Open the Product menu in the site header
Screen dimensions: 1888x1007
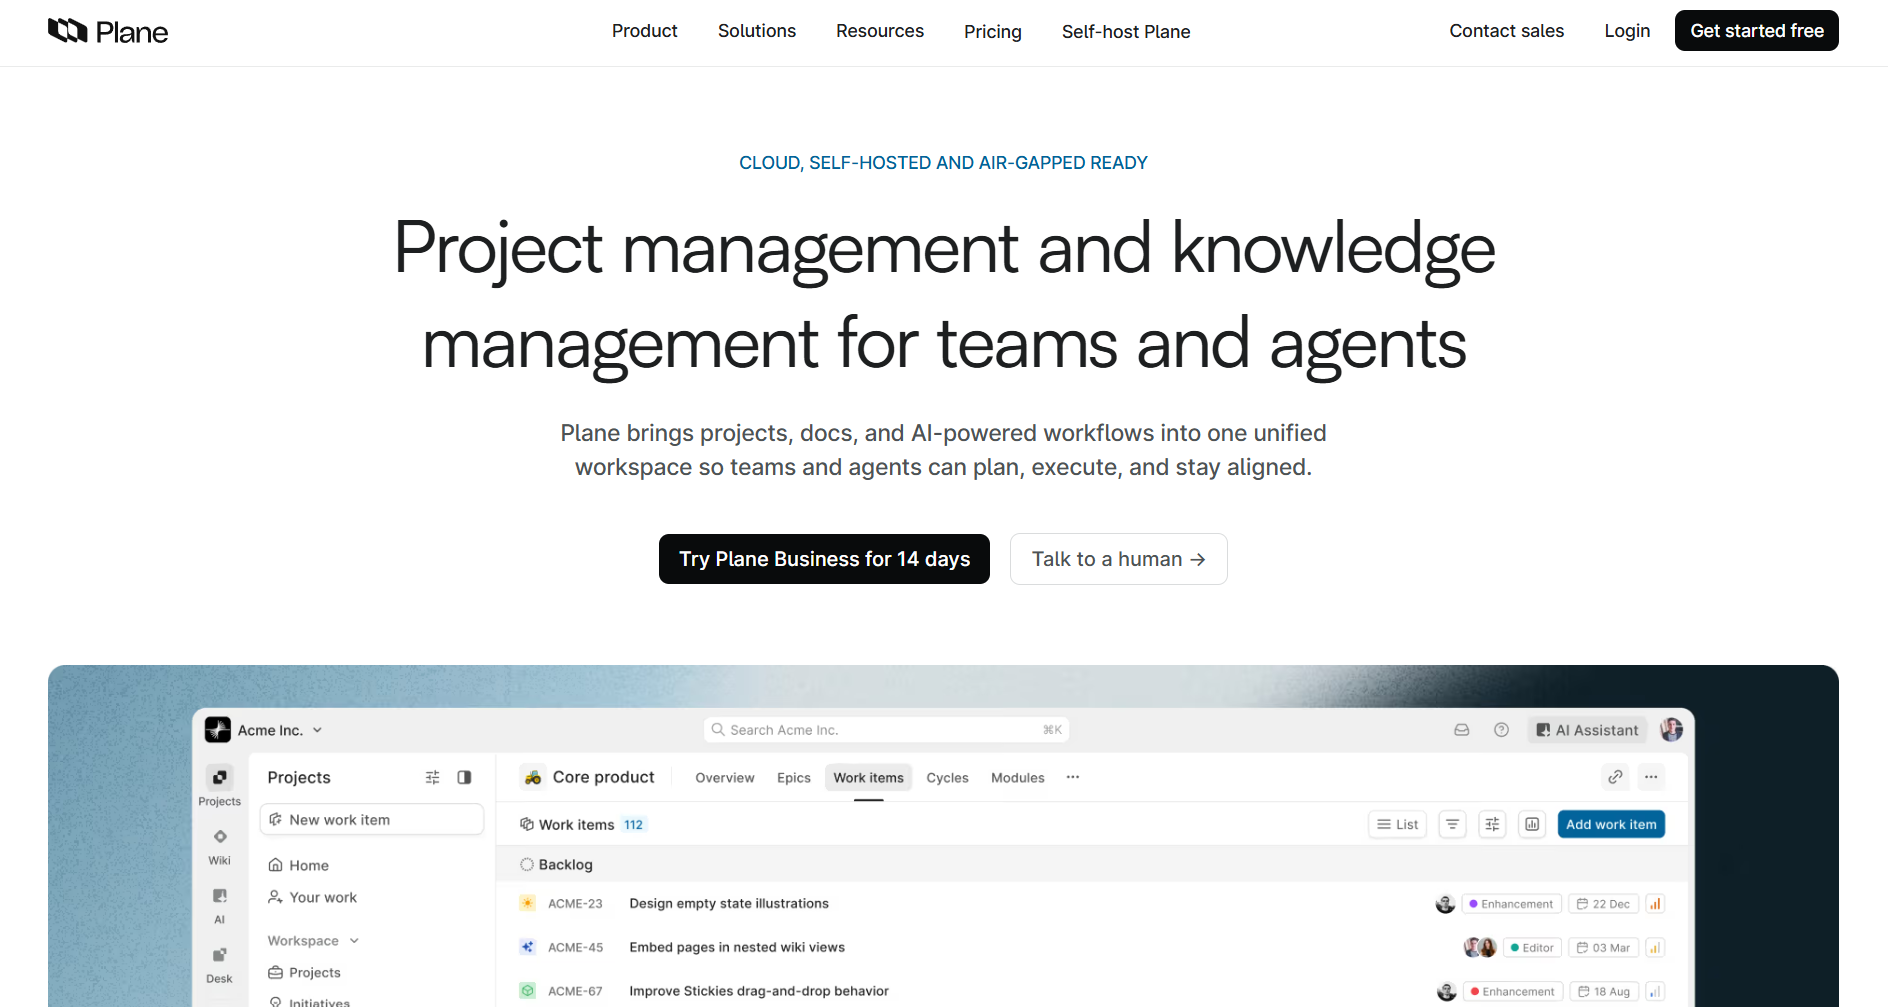(x=645, y=31)
